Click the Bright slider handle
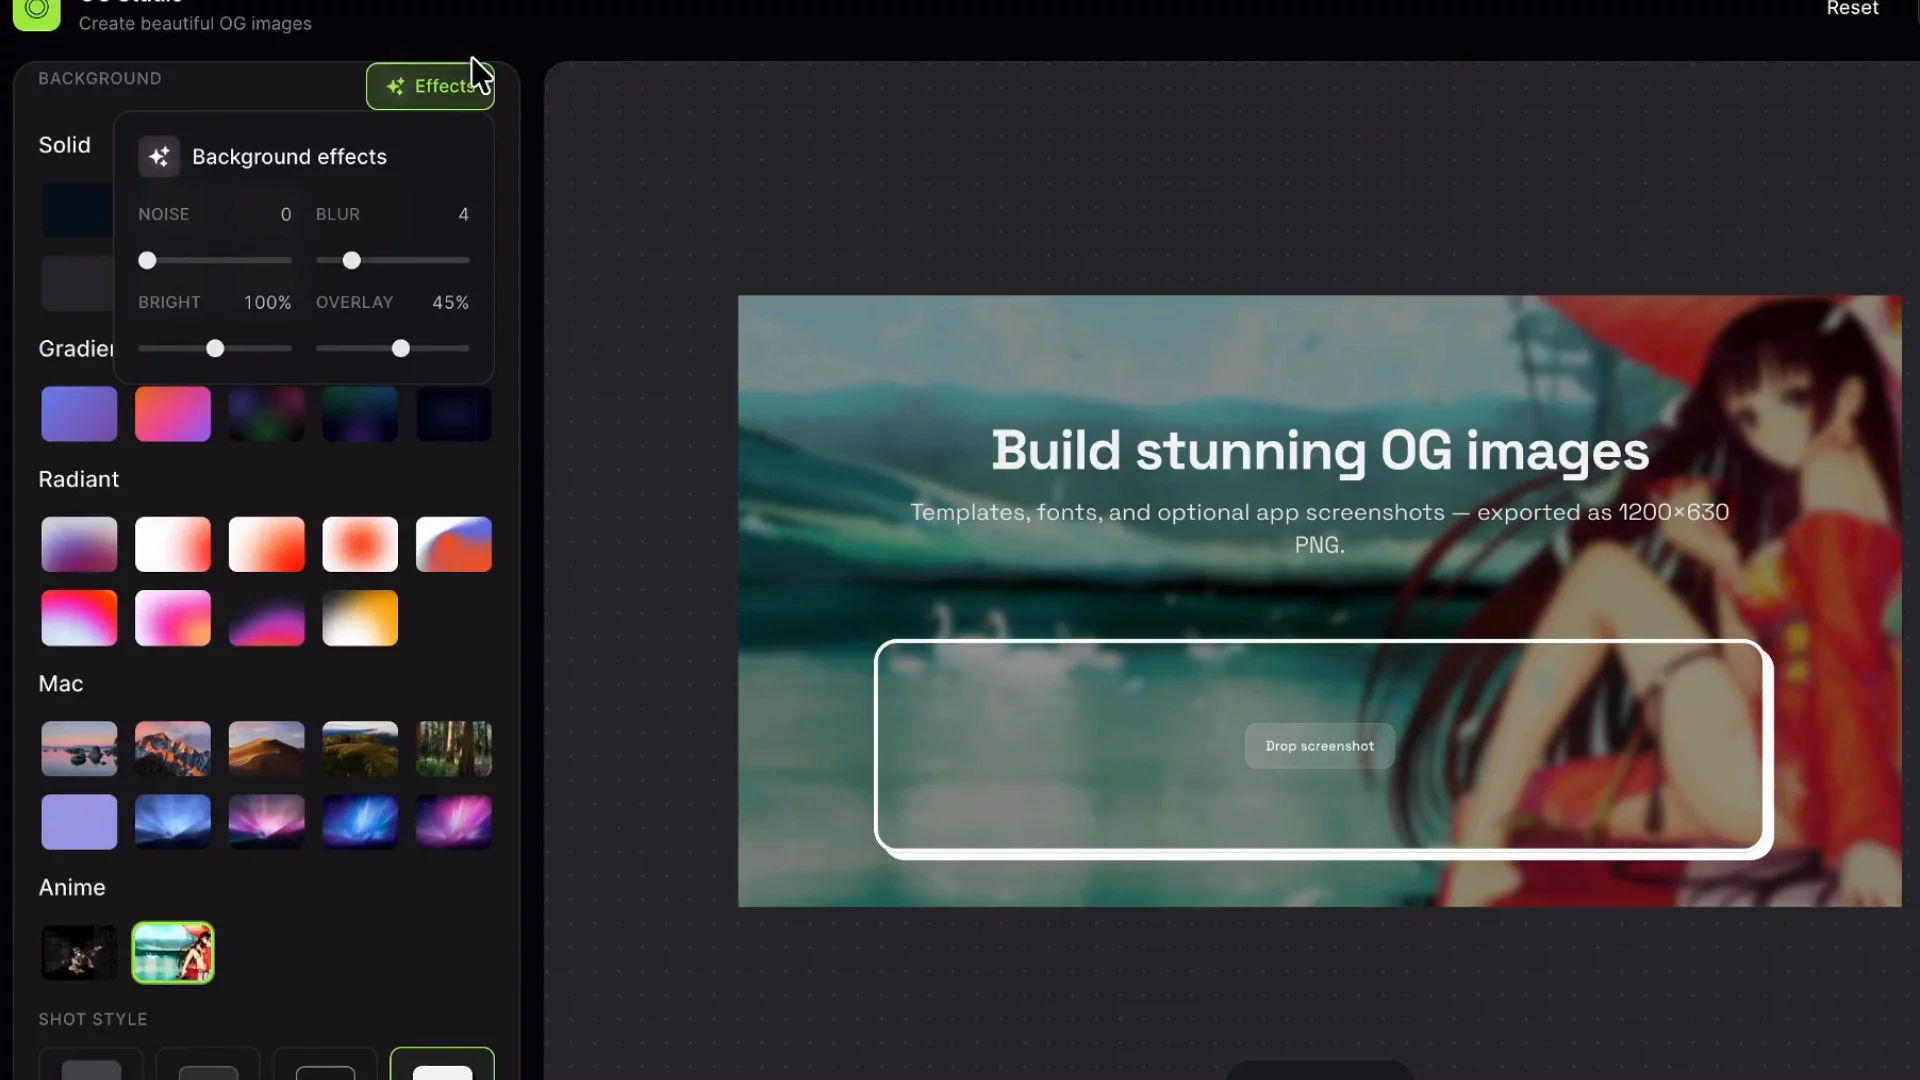 215,349
